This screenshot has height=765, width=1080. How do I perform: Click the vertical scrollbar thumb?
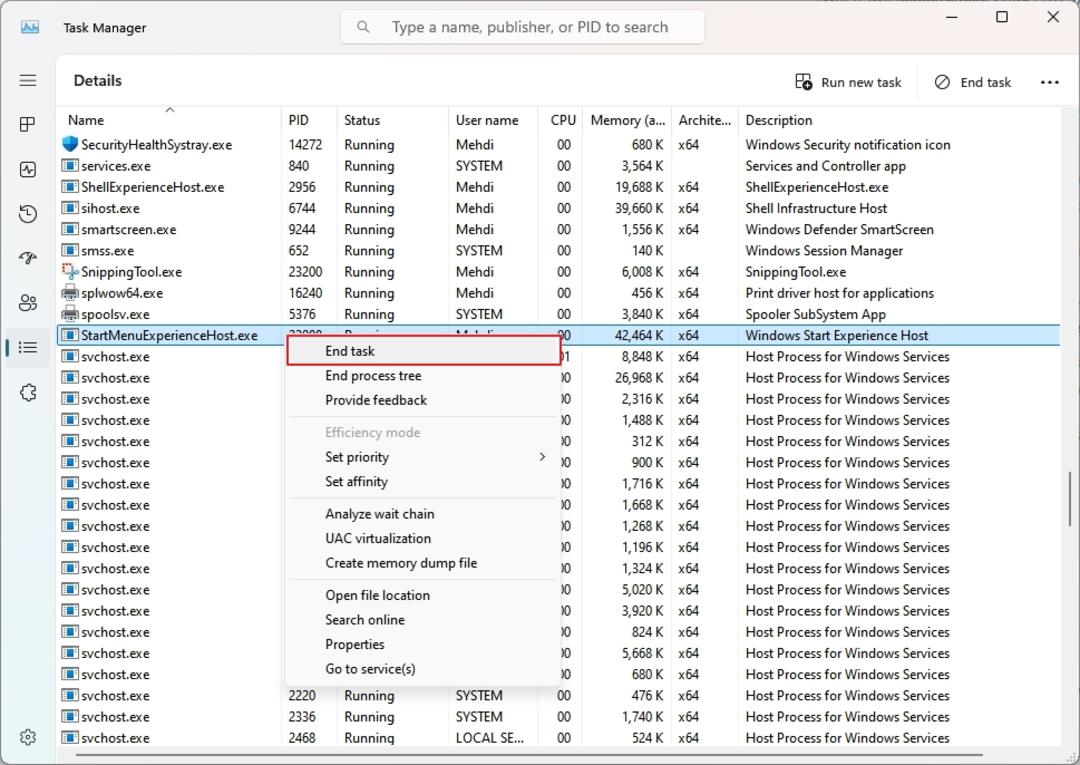[x=1069, y=499]
